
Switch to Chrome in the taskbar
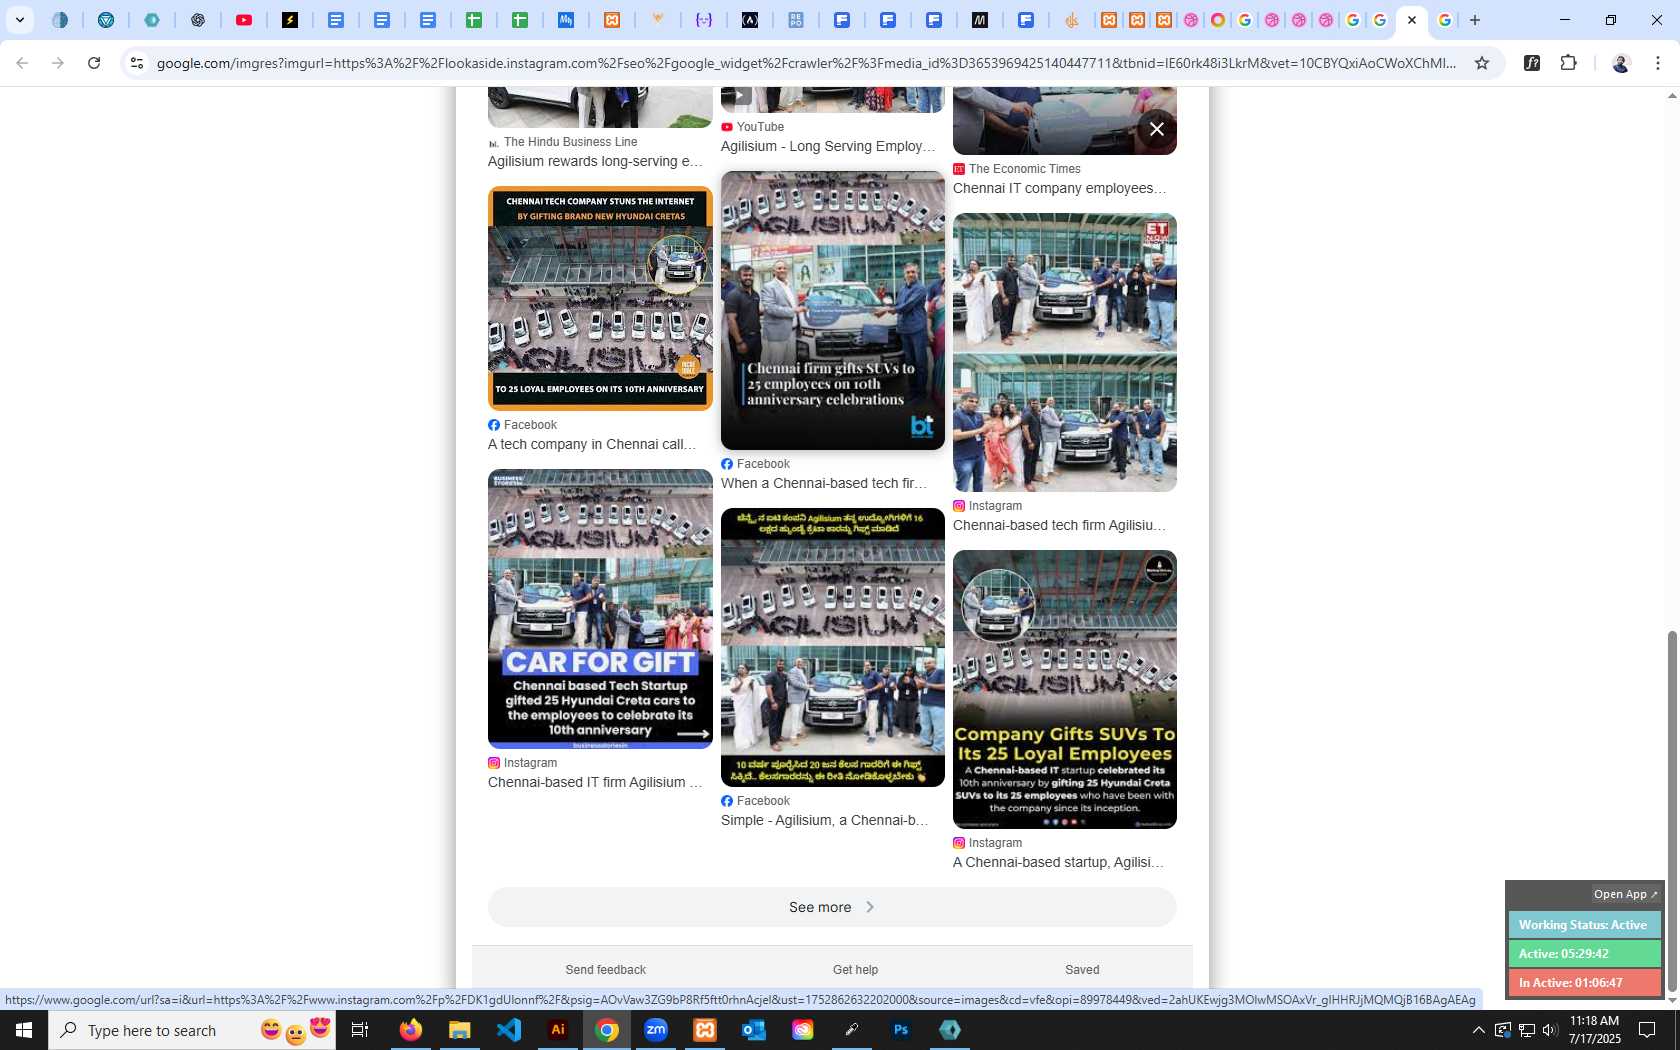coord(607,1030)
